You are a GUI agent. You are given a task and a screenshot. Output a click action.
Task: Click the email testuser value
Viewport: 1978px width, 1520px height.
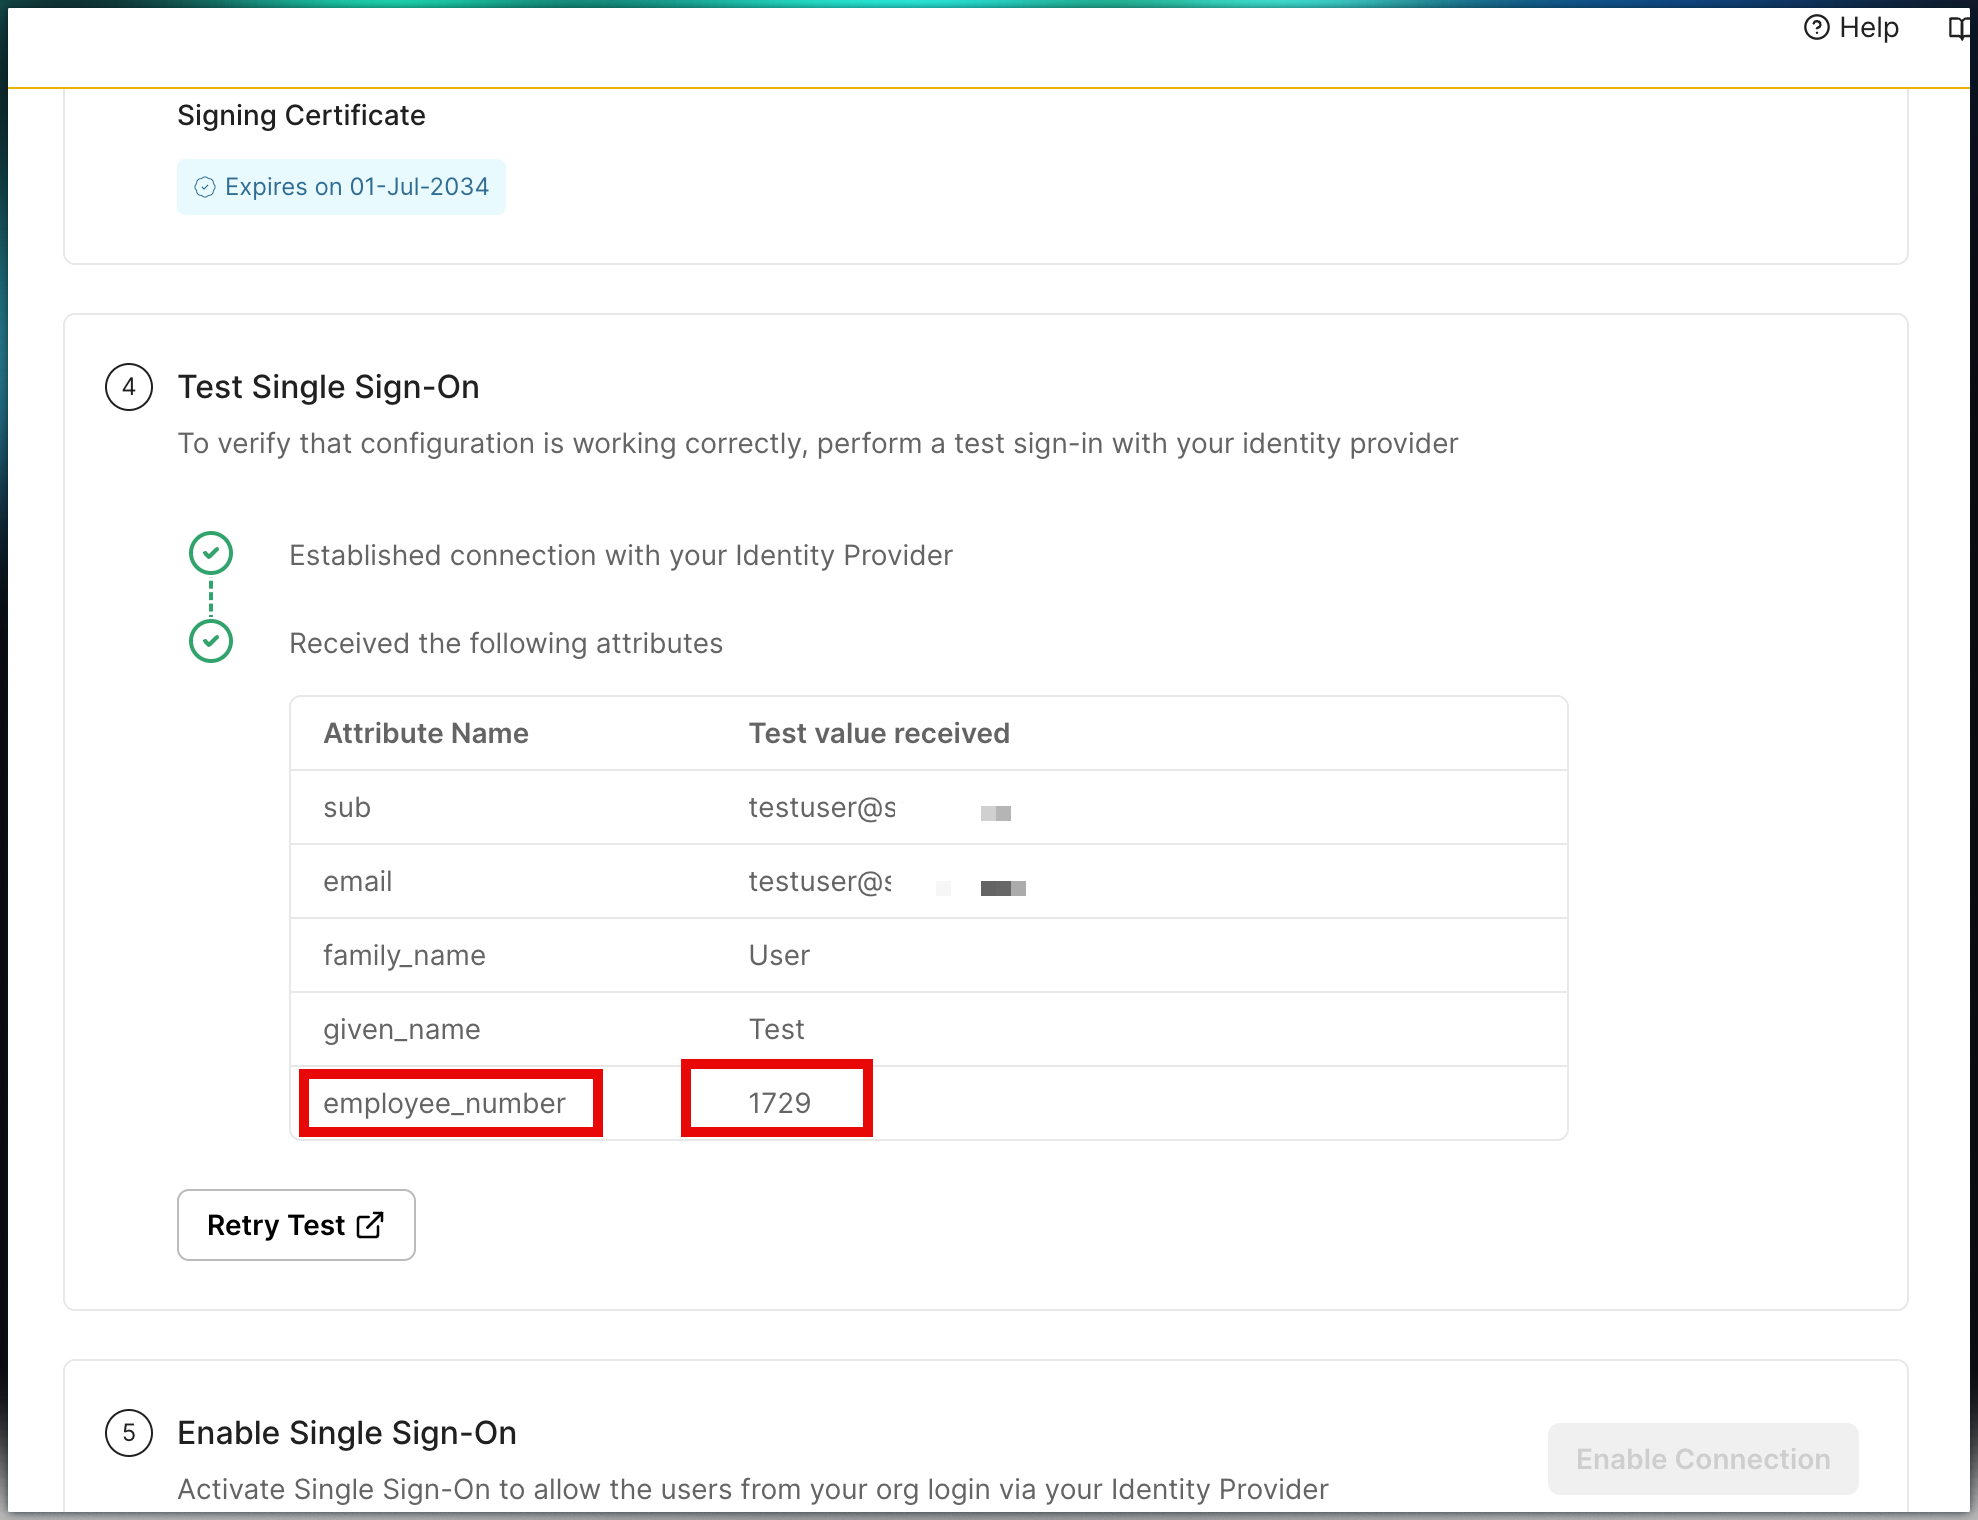pos(820,881)
